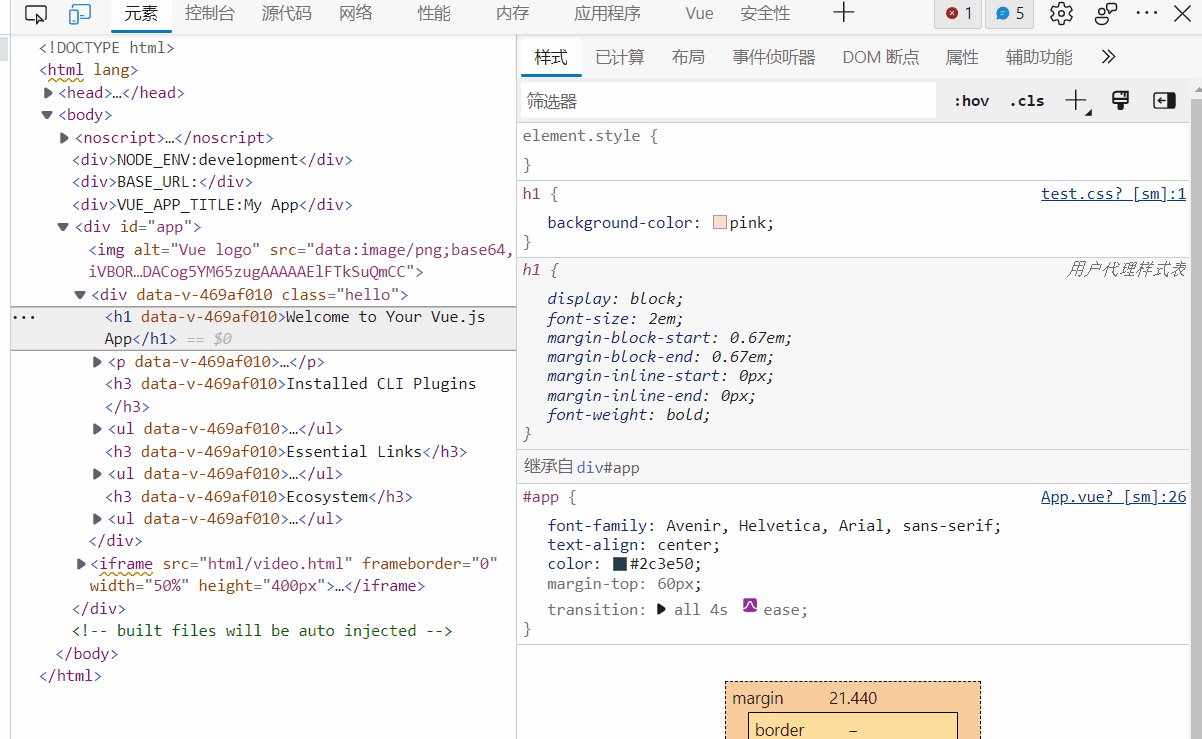Viewport: 1202px width, 739px height.
Task: Click the font-size: 2em declaration
Action: (x=615, y=318)
